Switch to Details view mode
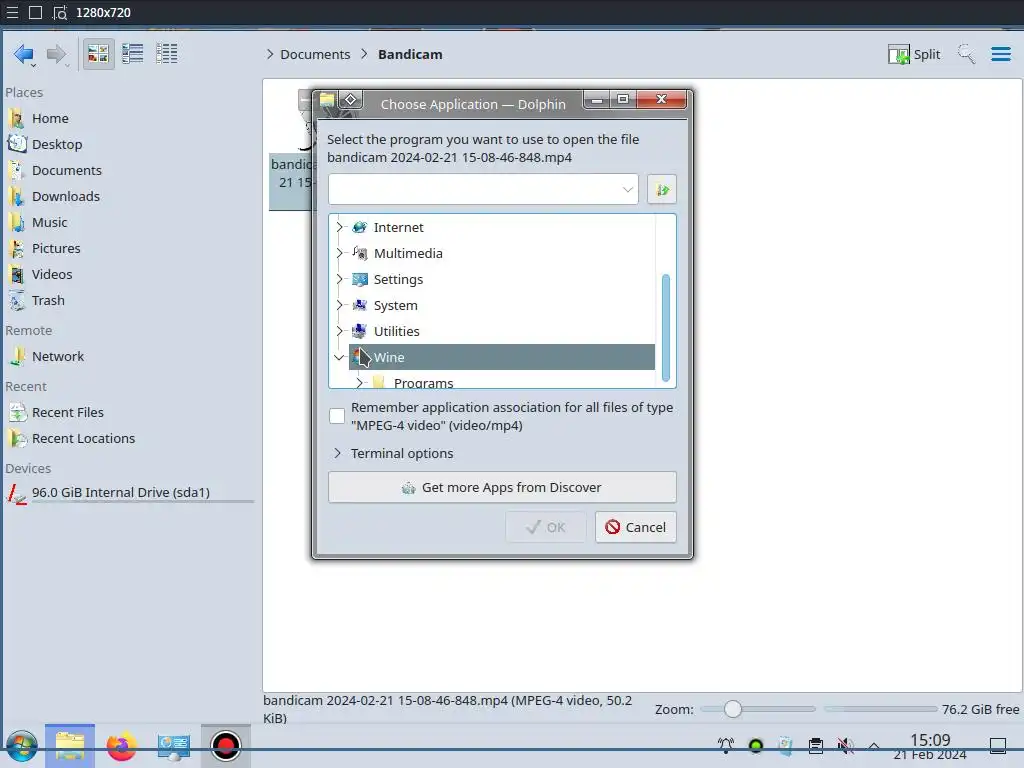This screenshot has height=768, width=1024. click(x=167, y=54)
